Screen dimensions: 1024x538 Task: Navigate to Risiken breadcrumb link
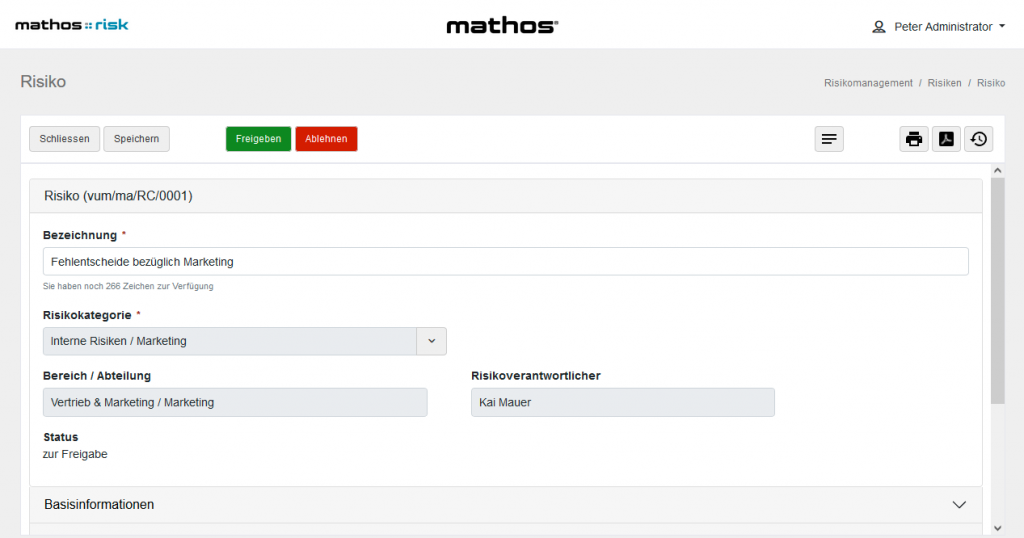944,83
